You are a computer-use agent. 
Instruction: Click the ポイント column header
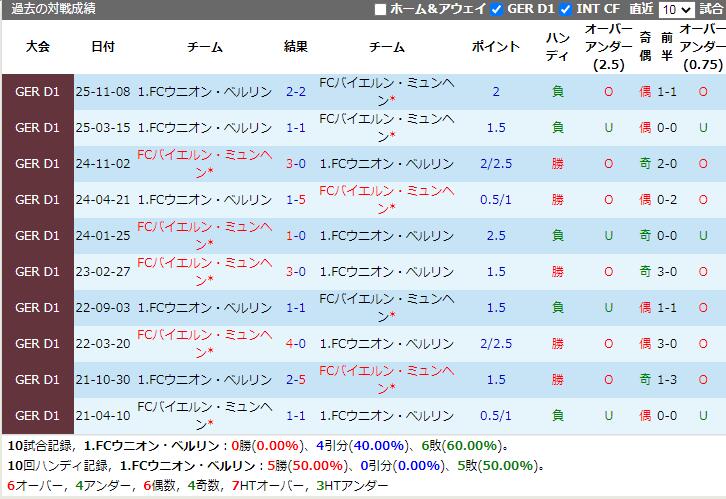pyautogui.click(x=496, y=47)
